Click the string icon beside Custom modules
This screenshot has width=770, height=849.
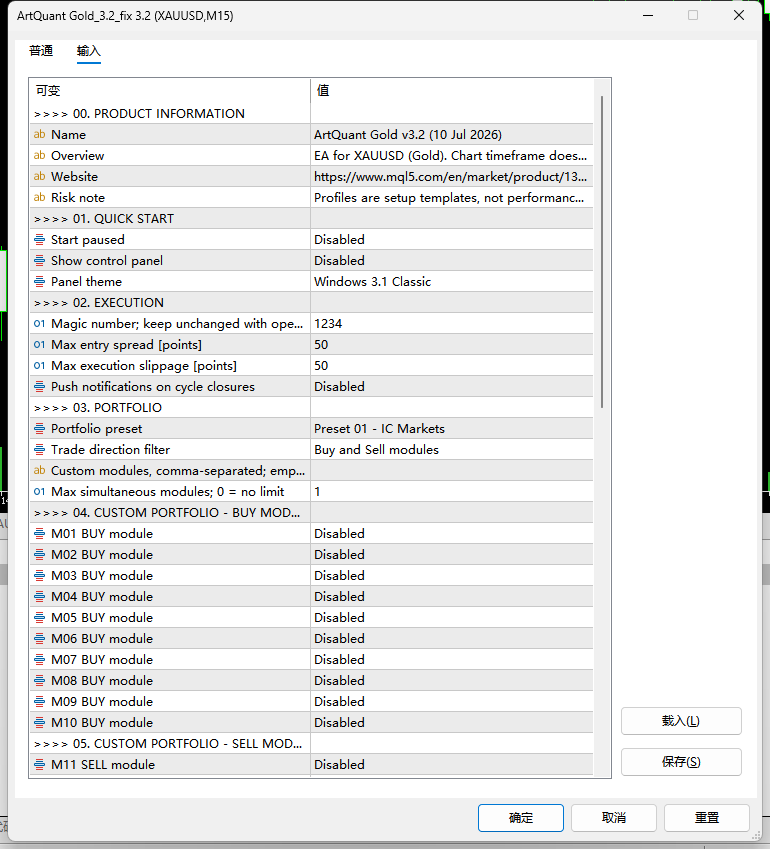tap(40, 471)
